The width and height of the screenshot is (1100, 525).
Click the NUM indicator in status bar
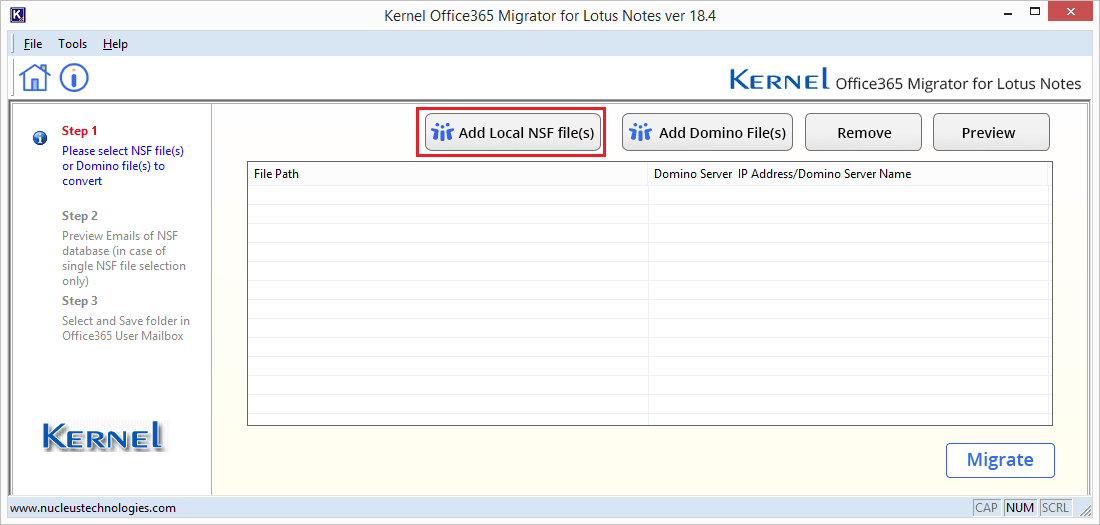[x=1019, y=507]
